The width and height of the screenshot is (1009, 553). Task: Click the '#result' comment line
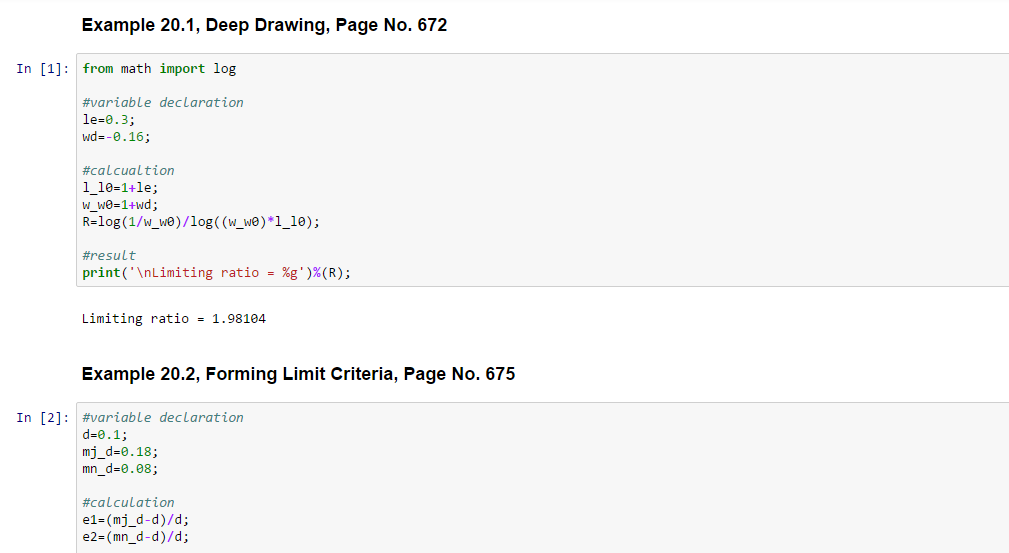coord(109,255)
